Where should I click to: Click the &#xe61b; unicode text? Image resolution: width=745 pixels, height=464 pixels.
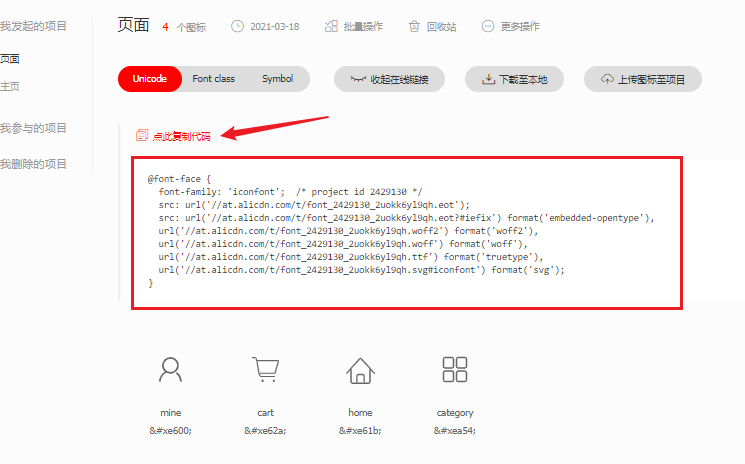pos(360,431)
